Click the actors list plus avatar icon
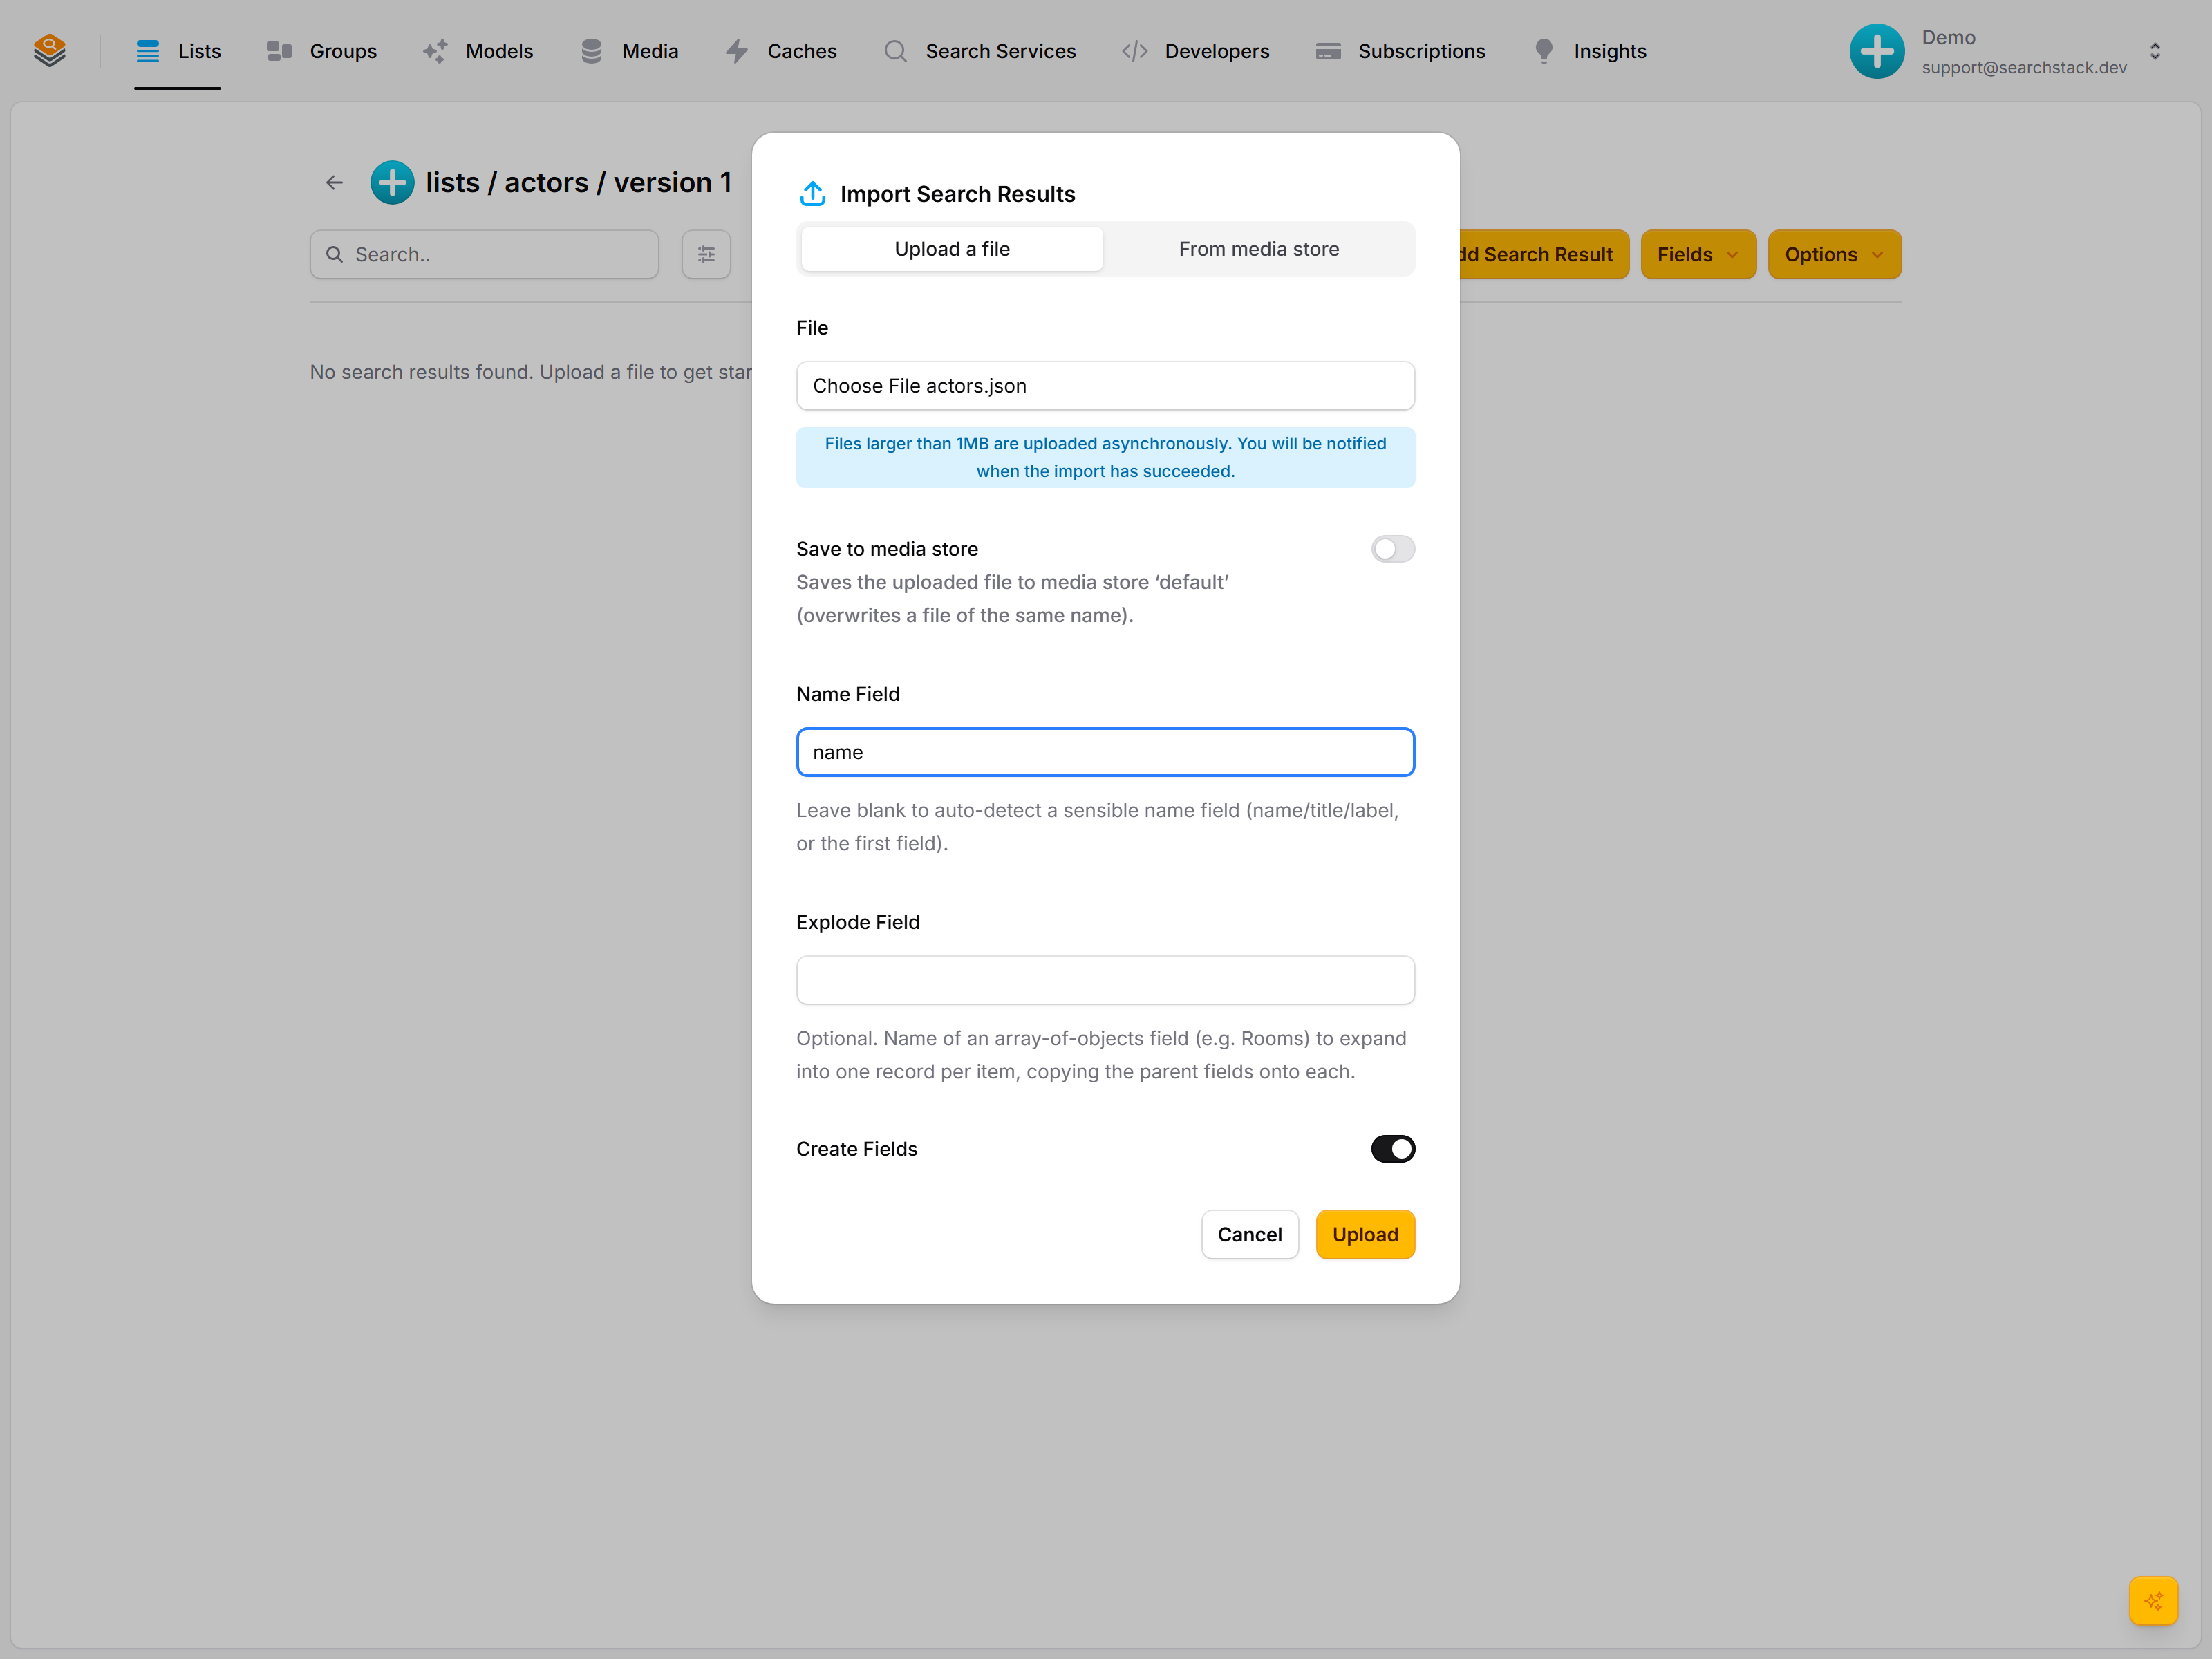The height and width of the screenshot is (1659, 2212). point(392,182)
